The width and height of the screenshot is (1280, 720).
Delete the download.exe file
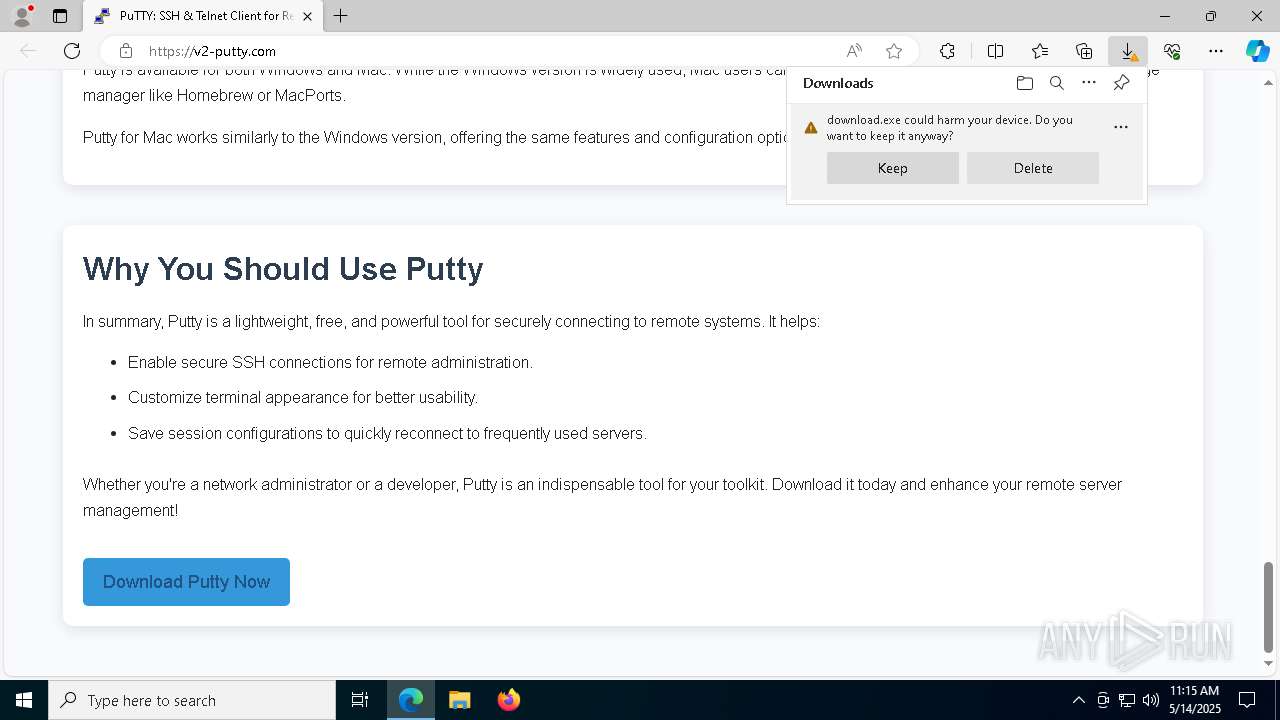(1033, 168)
